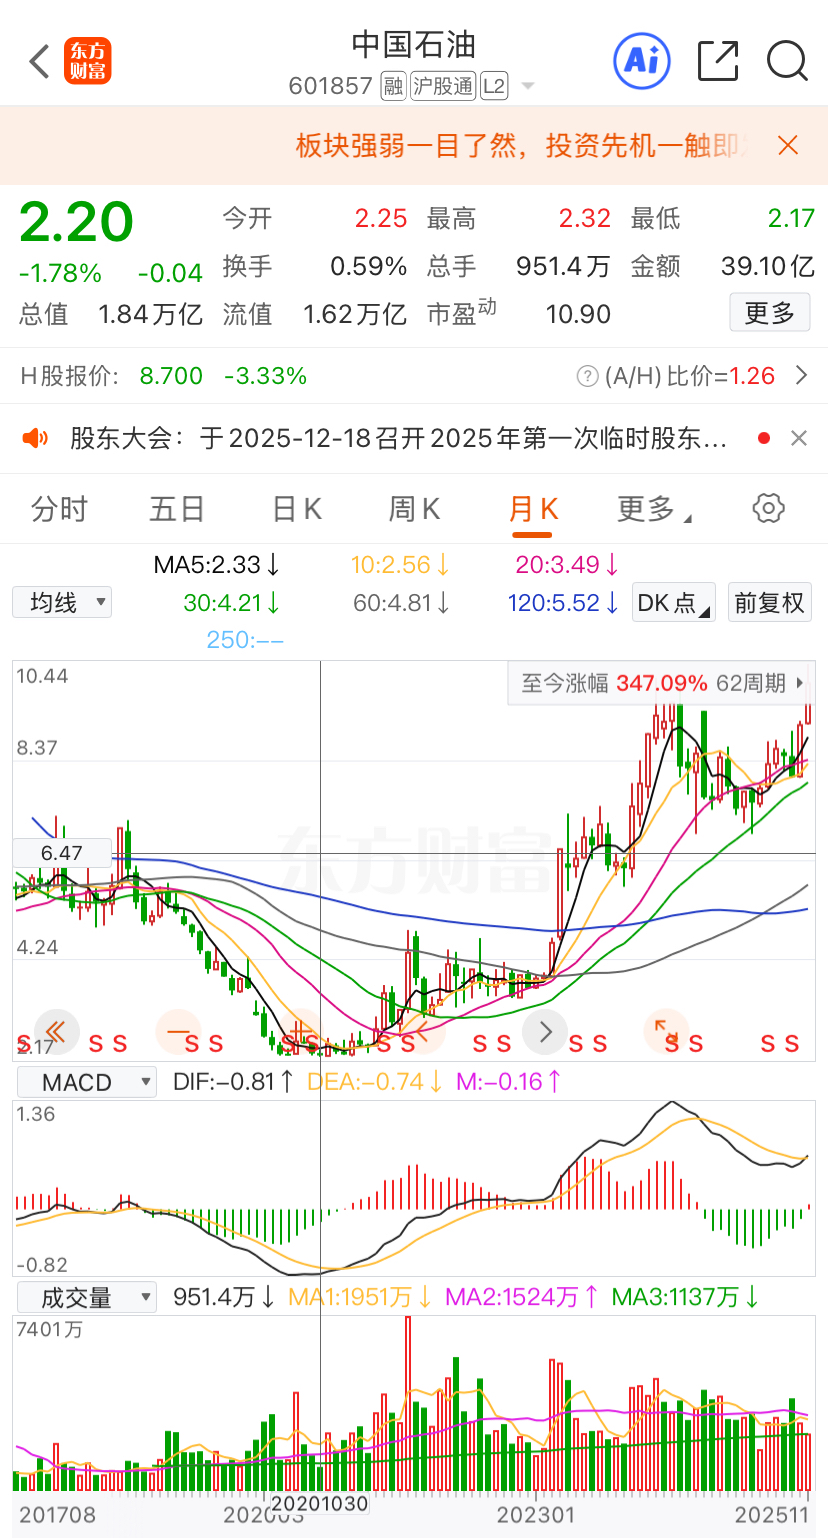Image resolution: width=828 pixels, height=1538 pixels.
Task: Switch to 分时 tab
Action: click(x=60, y=509)
